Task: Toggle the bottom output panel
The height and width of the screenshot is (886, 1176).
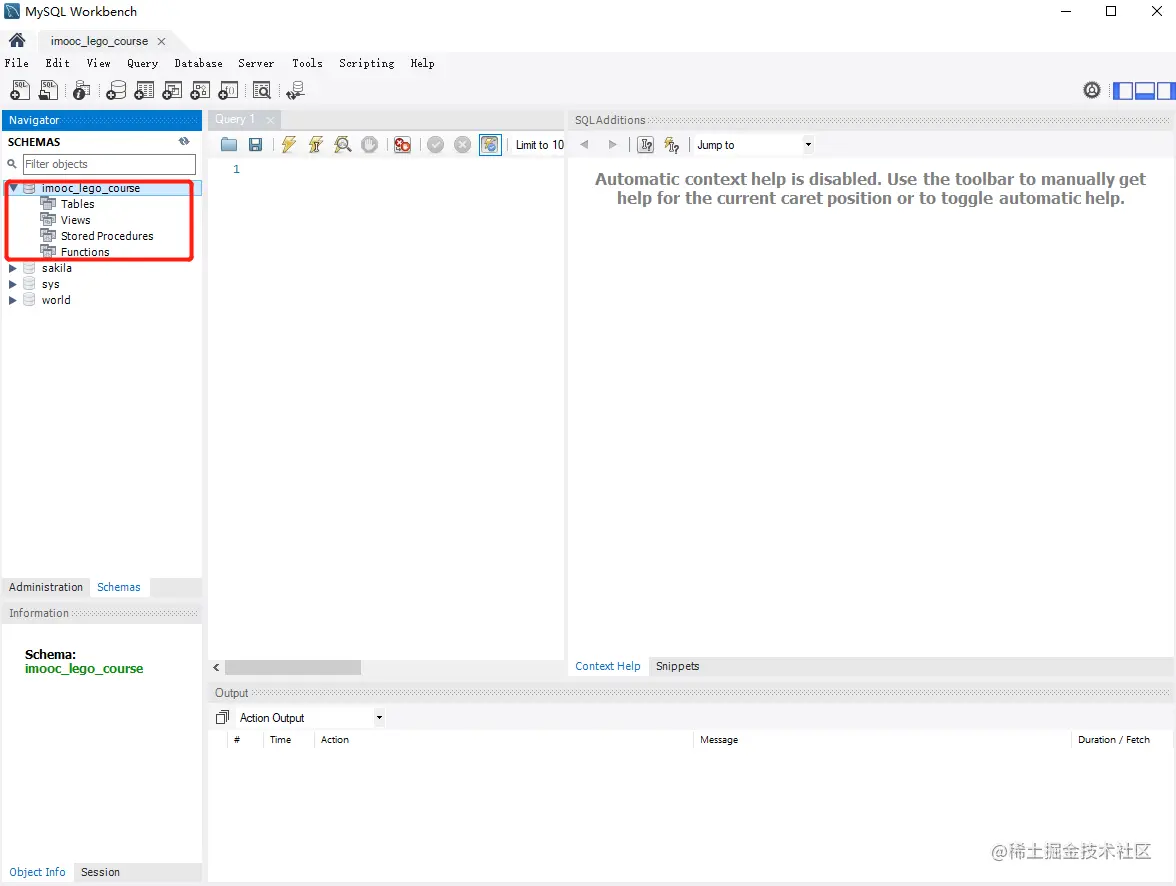Action: pyautogui.click(x=1144, y=91)
